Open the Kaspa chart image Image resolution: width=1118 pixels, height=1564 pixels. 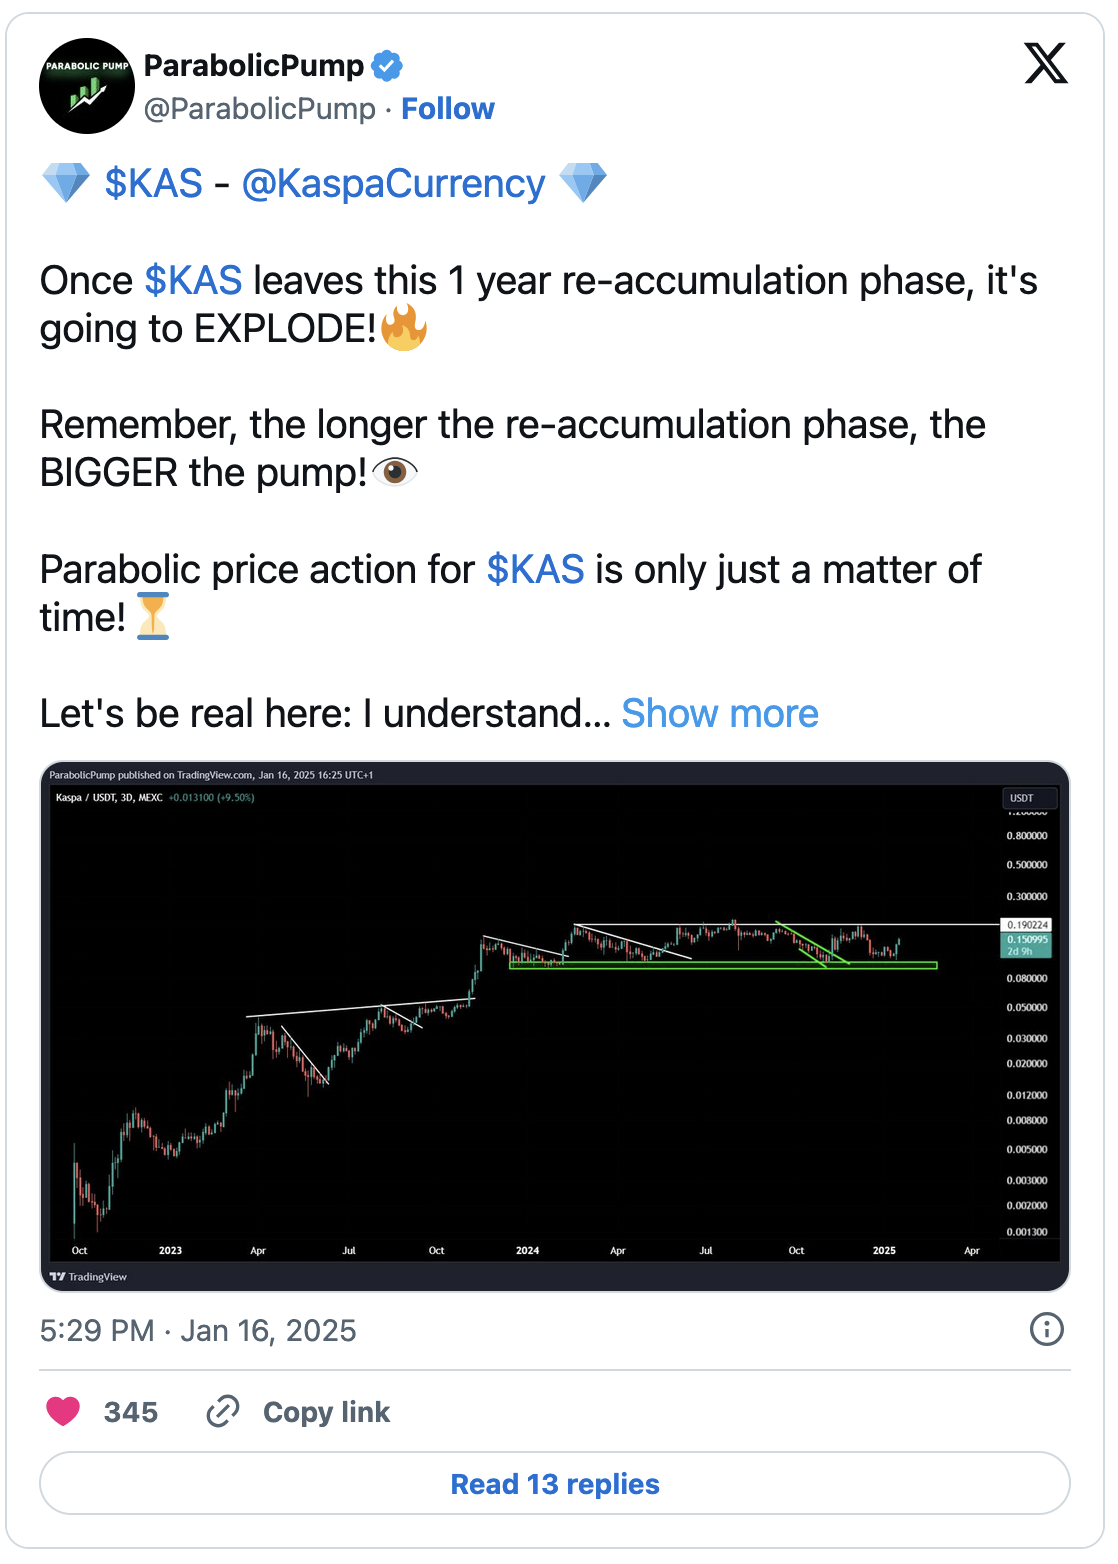[x=555, y=1026]
